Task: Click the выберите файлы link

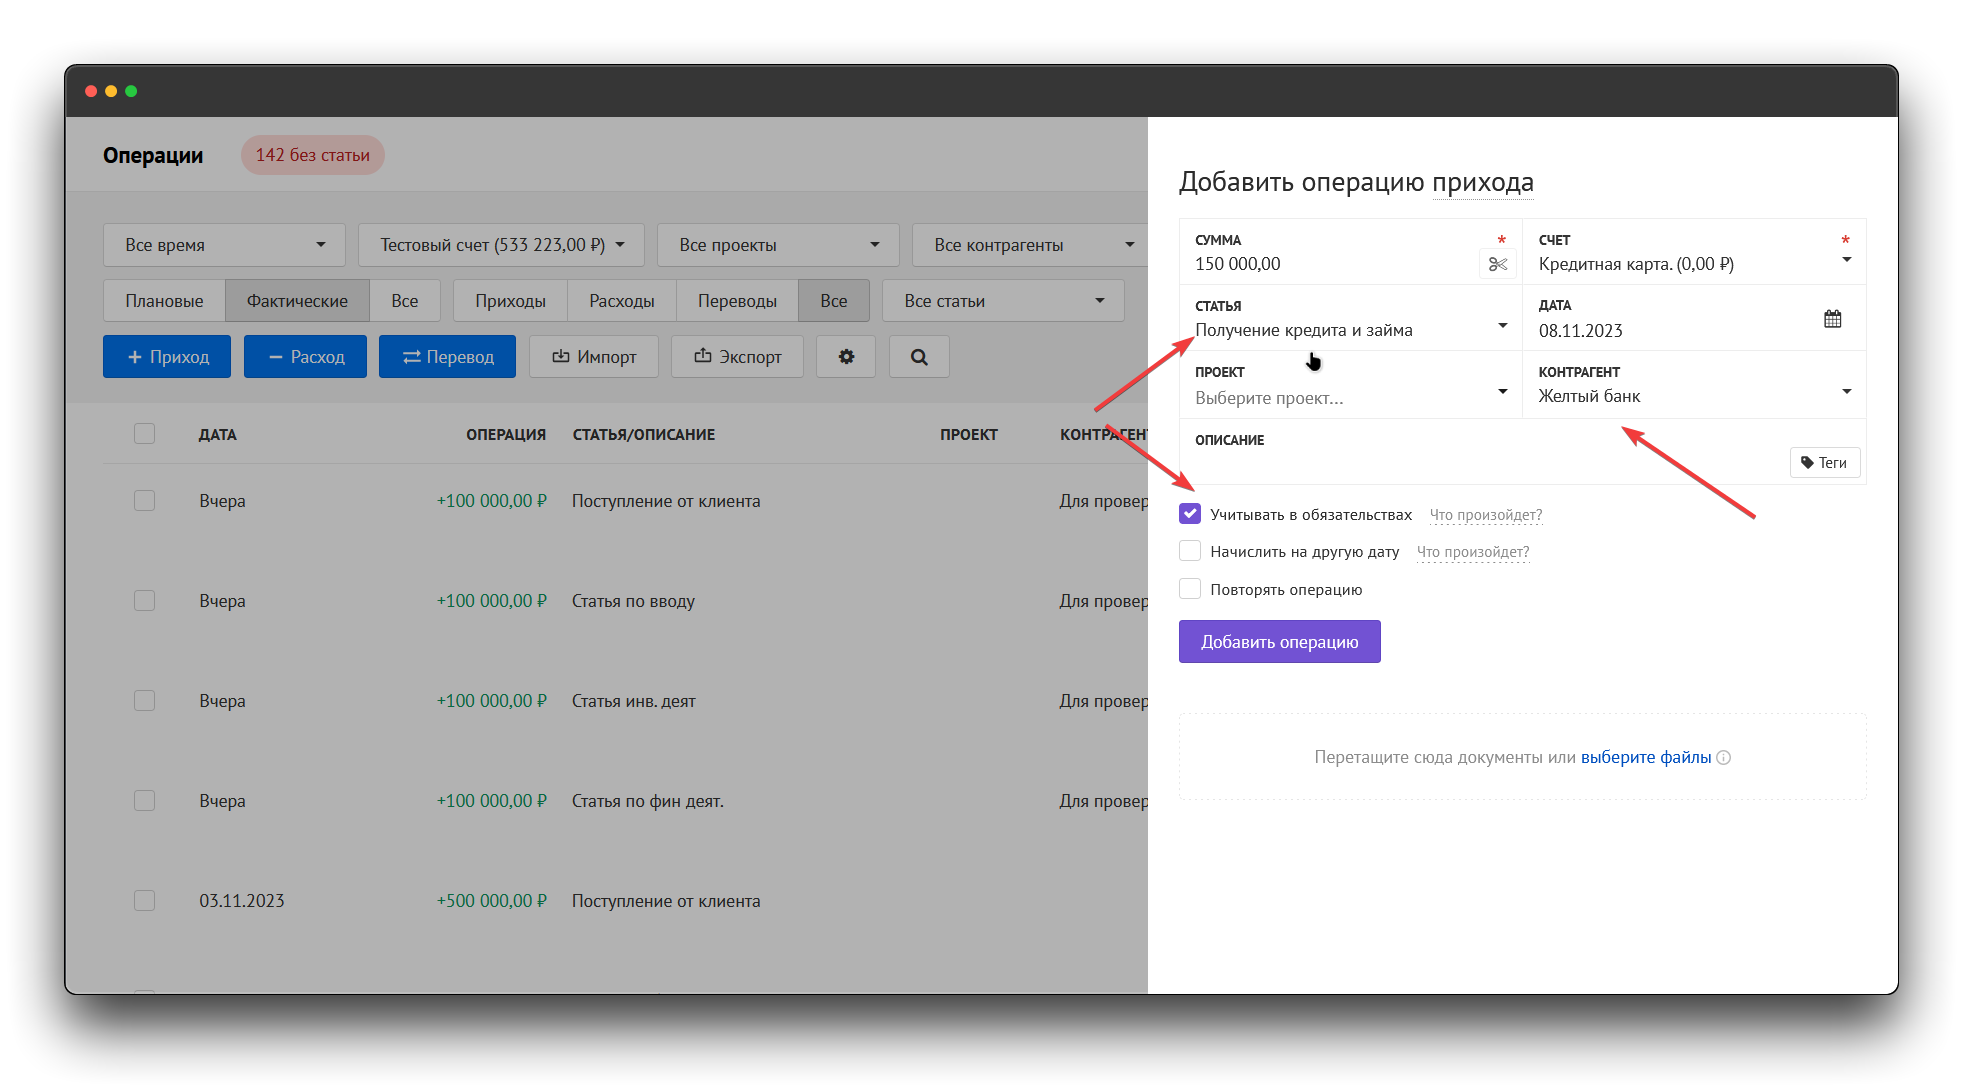Action: coord(1646,758)
